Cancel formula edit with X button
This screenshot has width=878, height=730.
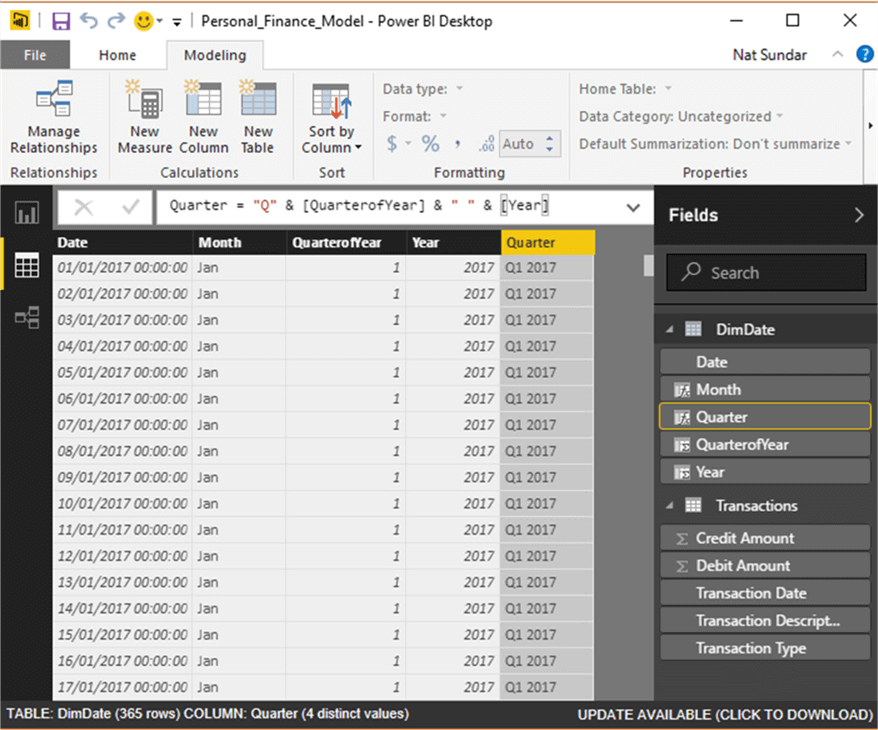click(84, 207)
